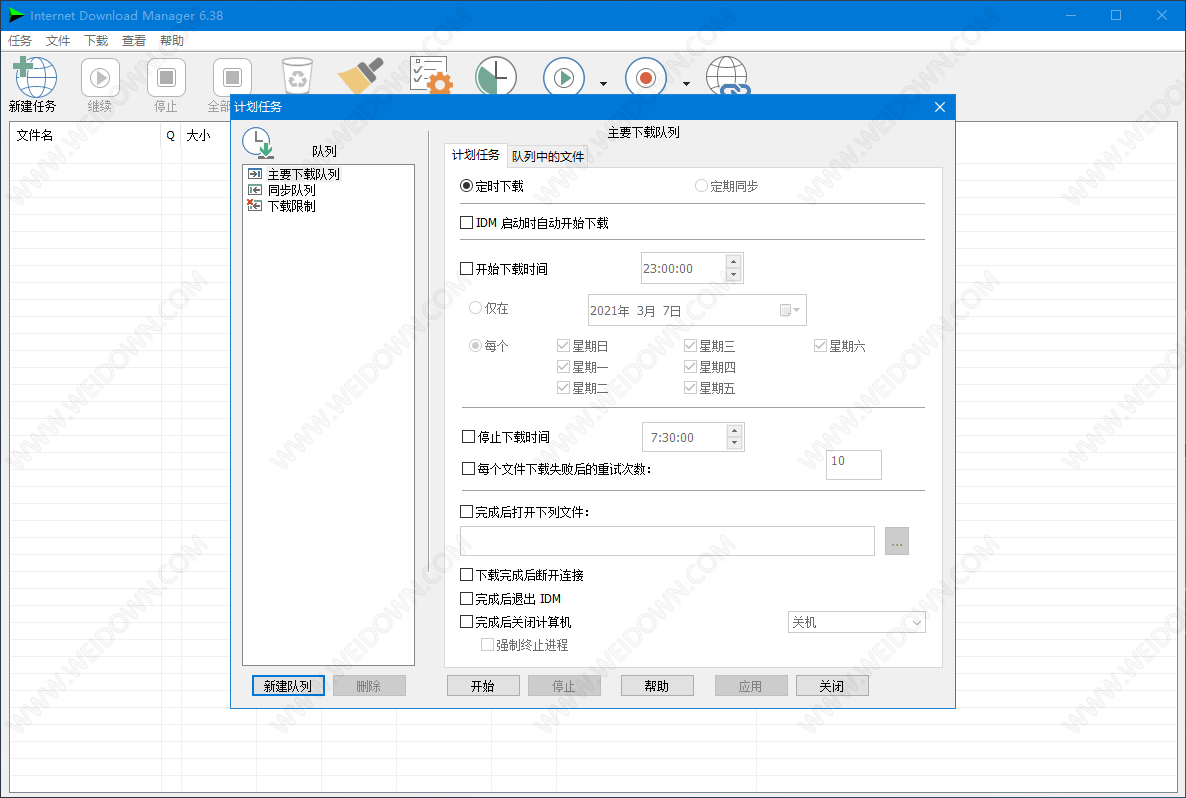Tick the 停止下载时间 checkbox
The height and width of the screenshot is (798, 1186).
(x=468, y=436)
